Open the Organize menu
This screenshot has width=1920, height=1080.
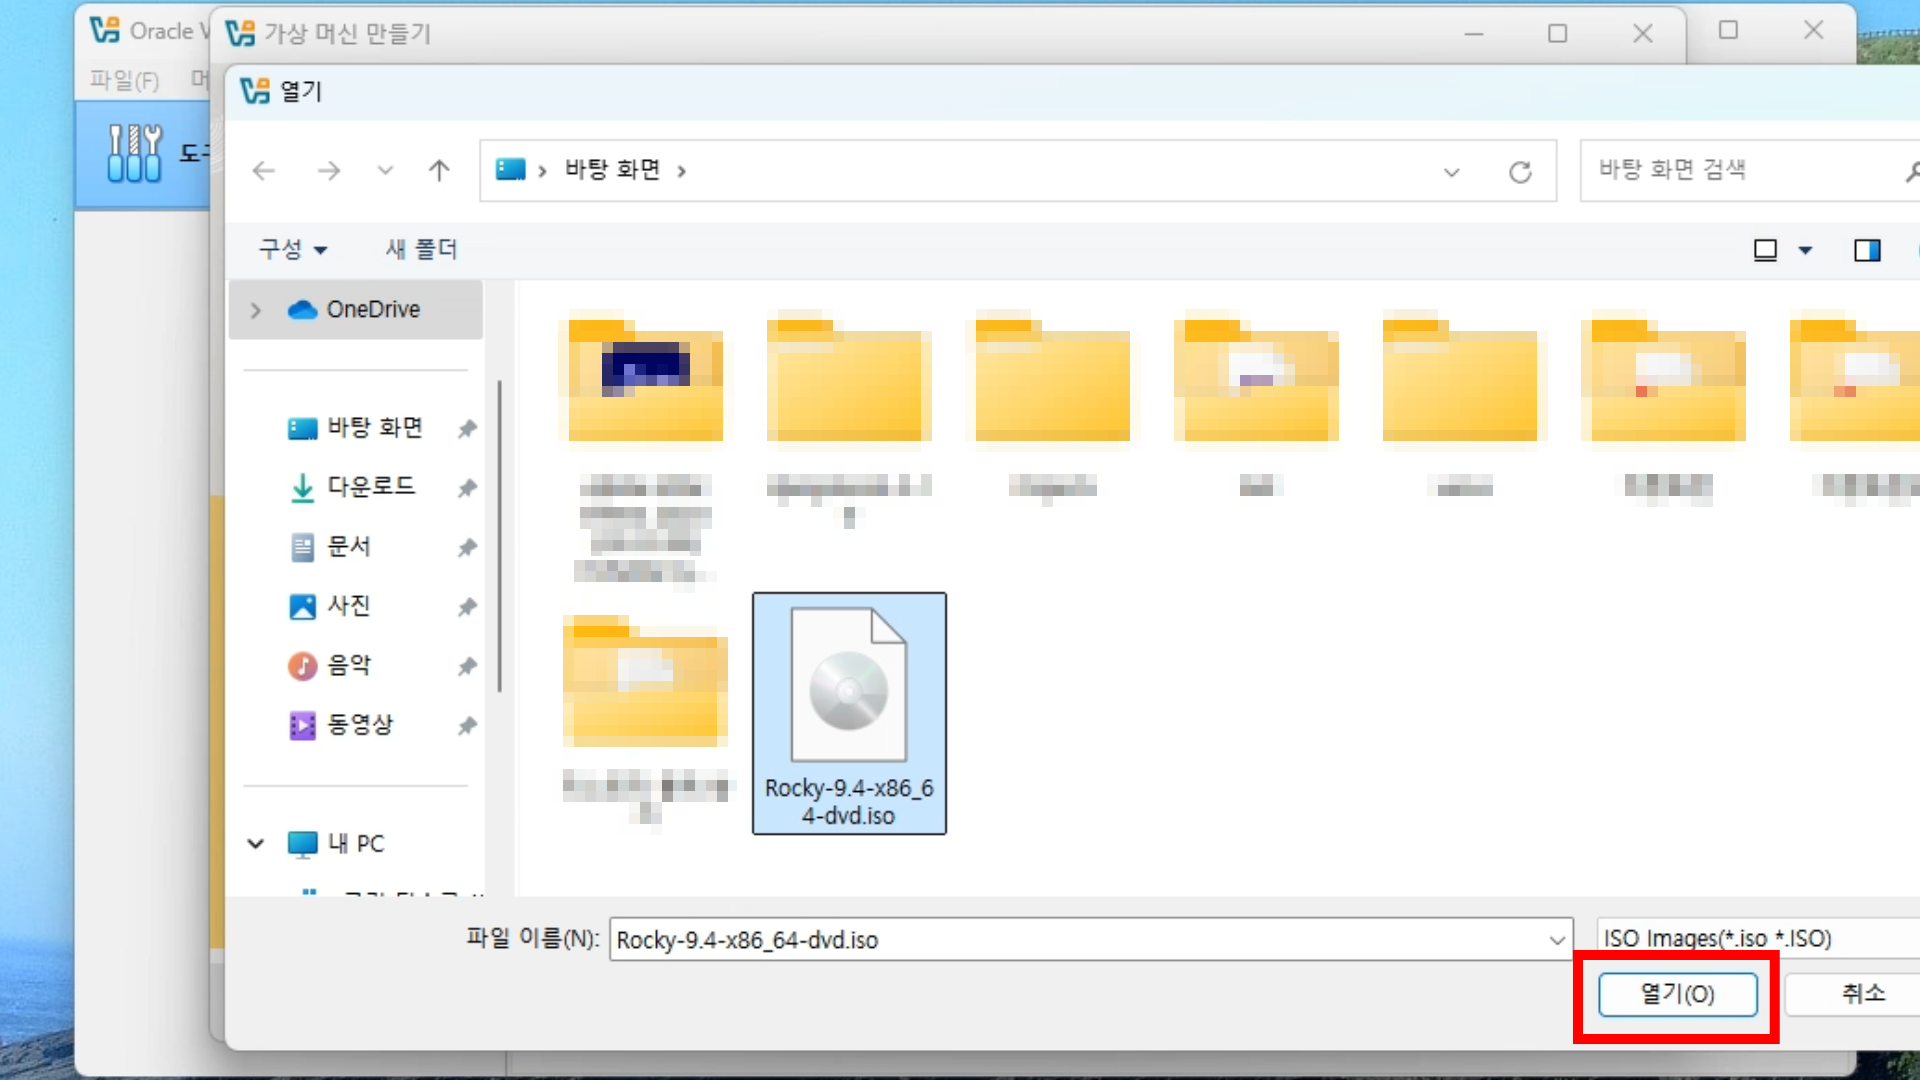292,250
